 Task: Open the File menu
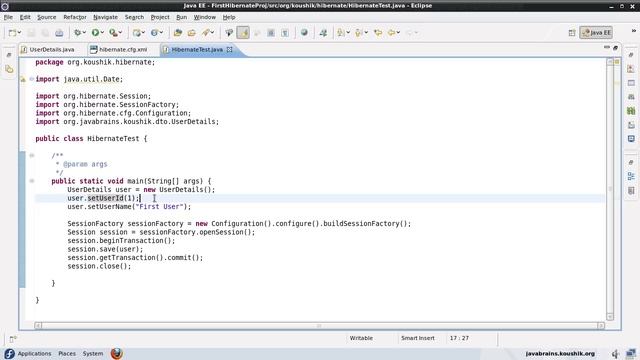8,17
